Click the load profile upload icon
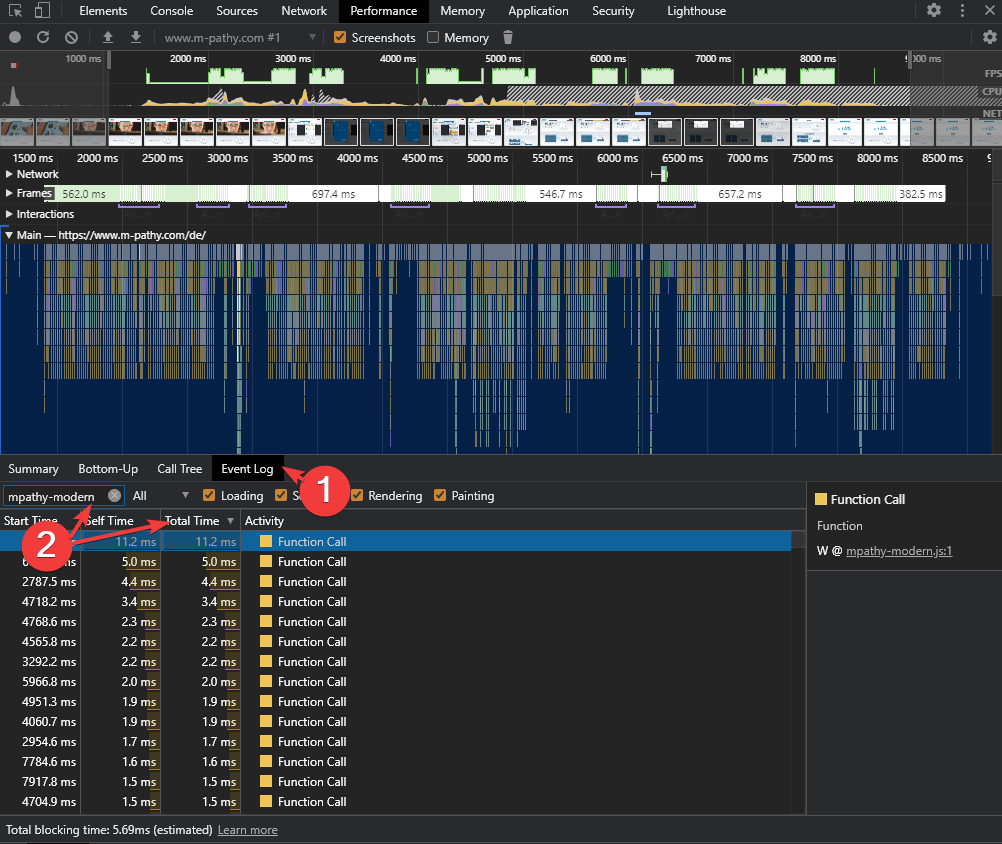 [x=108, y=37]
